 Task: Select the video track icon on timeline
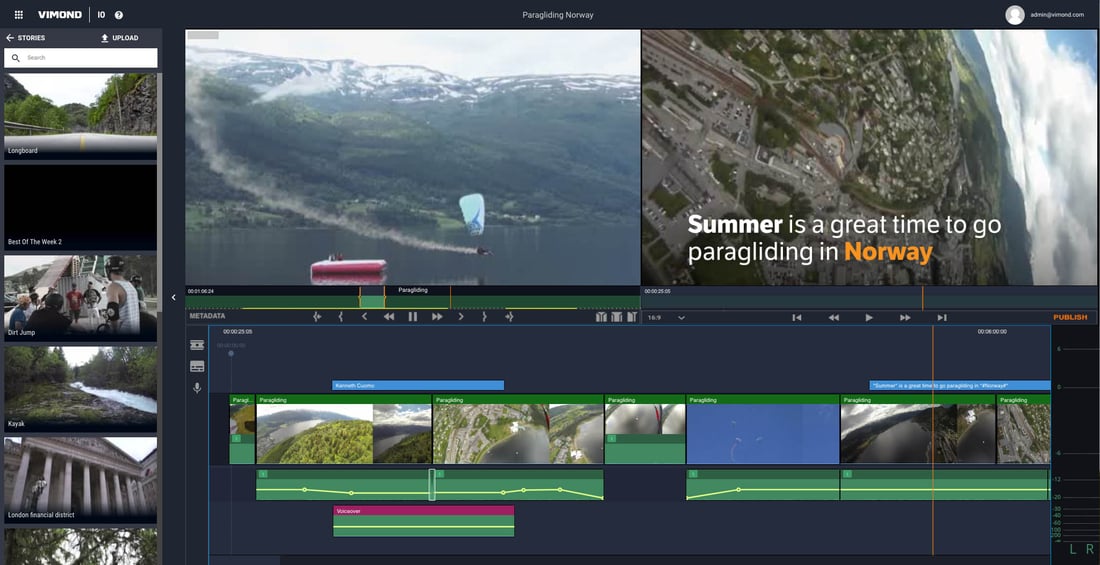197,345
